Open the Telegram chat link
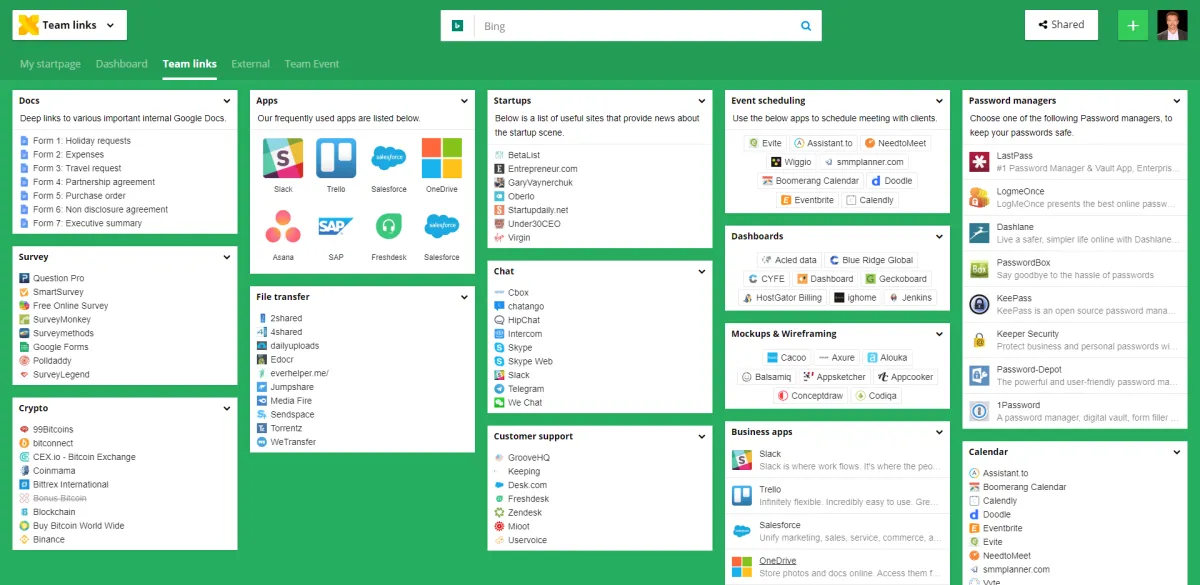The height and width of the screenshot is (585, 1200). click(x=526, y=389)
